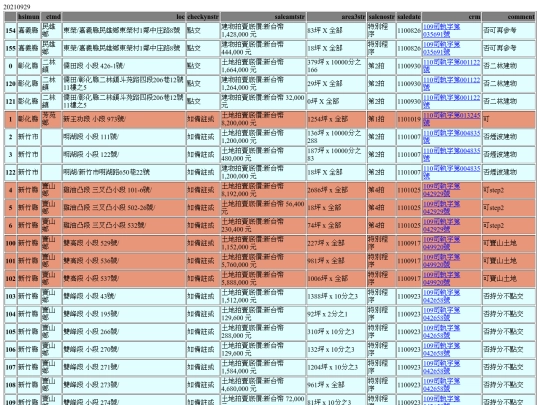
Task: Click the 'saledate' column header
Action: click(409, 17)
